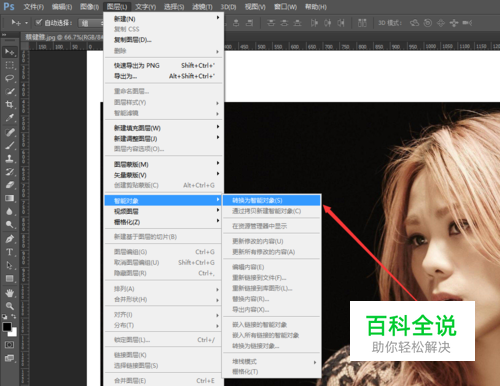This screenshot has height=386, width=500.
Task: Expand the 视频图层 submenu
Action: tap(164, 211)
